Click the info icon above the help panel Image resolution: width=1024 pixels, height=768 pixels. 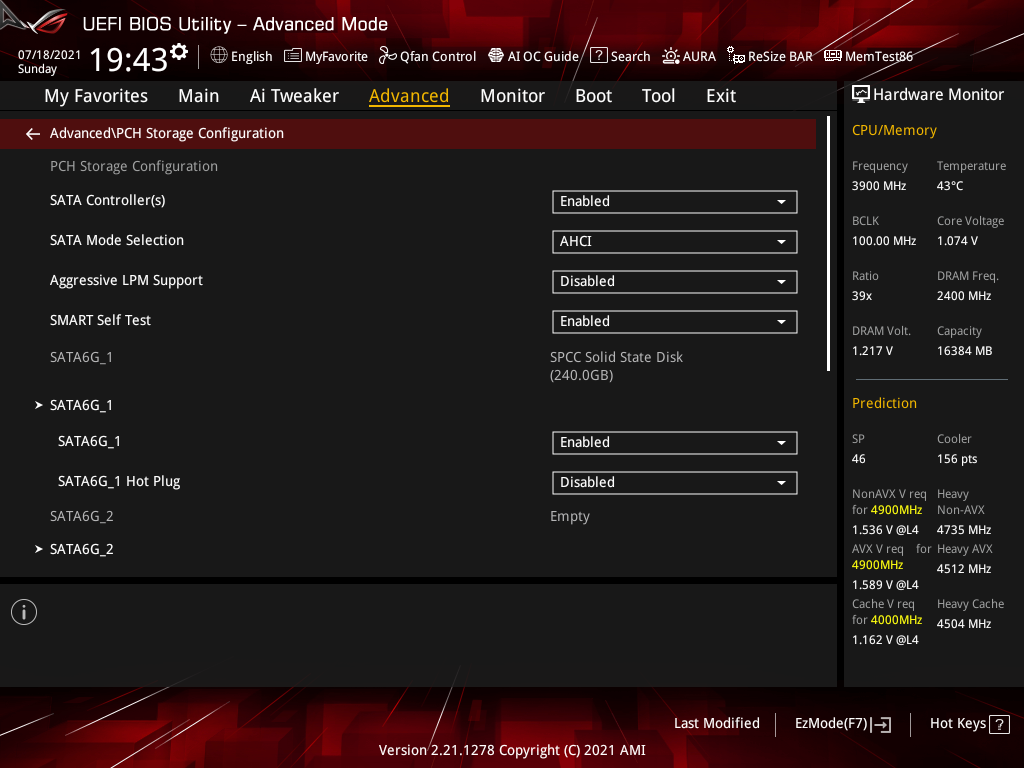[x=23, y=611]
